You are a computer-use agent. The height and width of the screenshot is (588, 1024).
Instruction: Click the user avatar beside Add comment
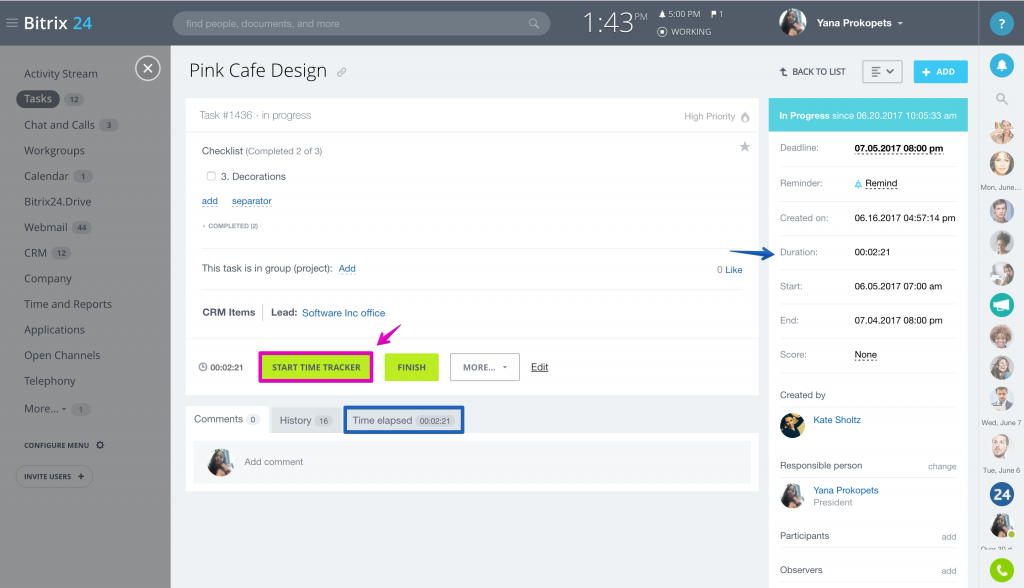pos(220,462)
